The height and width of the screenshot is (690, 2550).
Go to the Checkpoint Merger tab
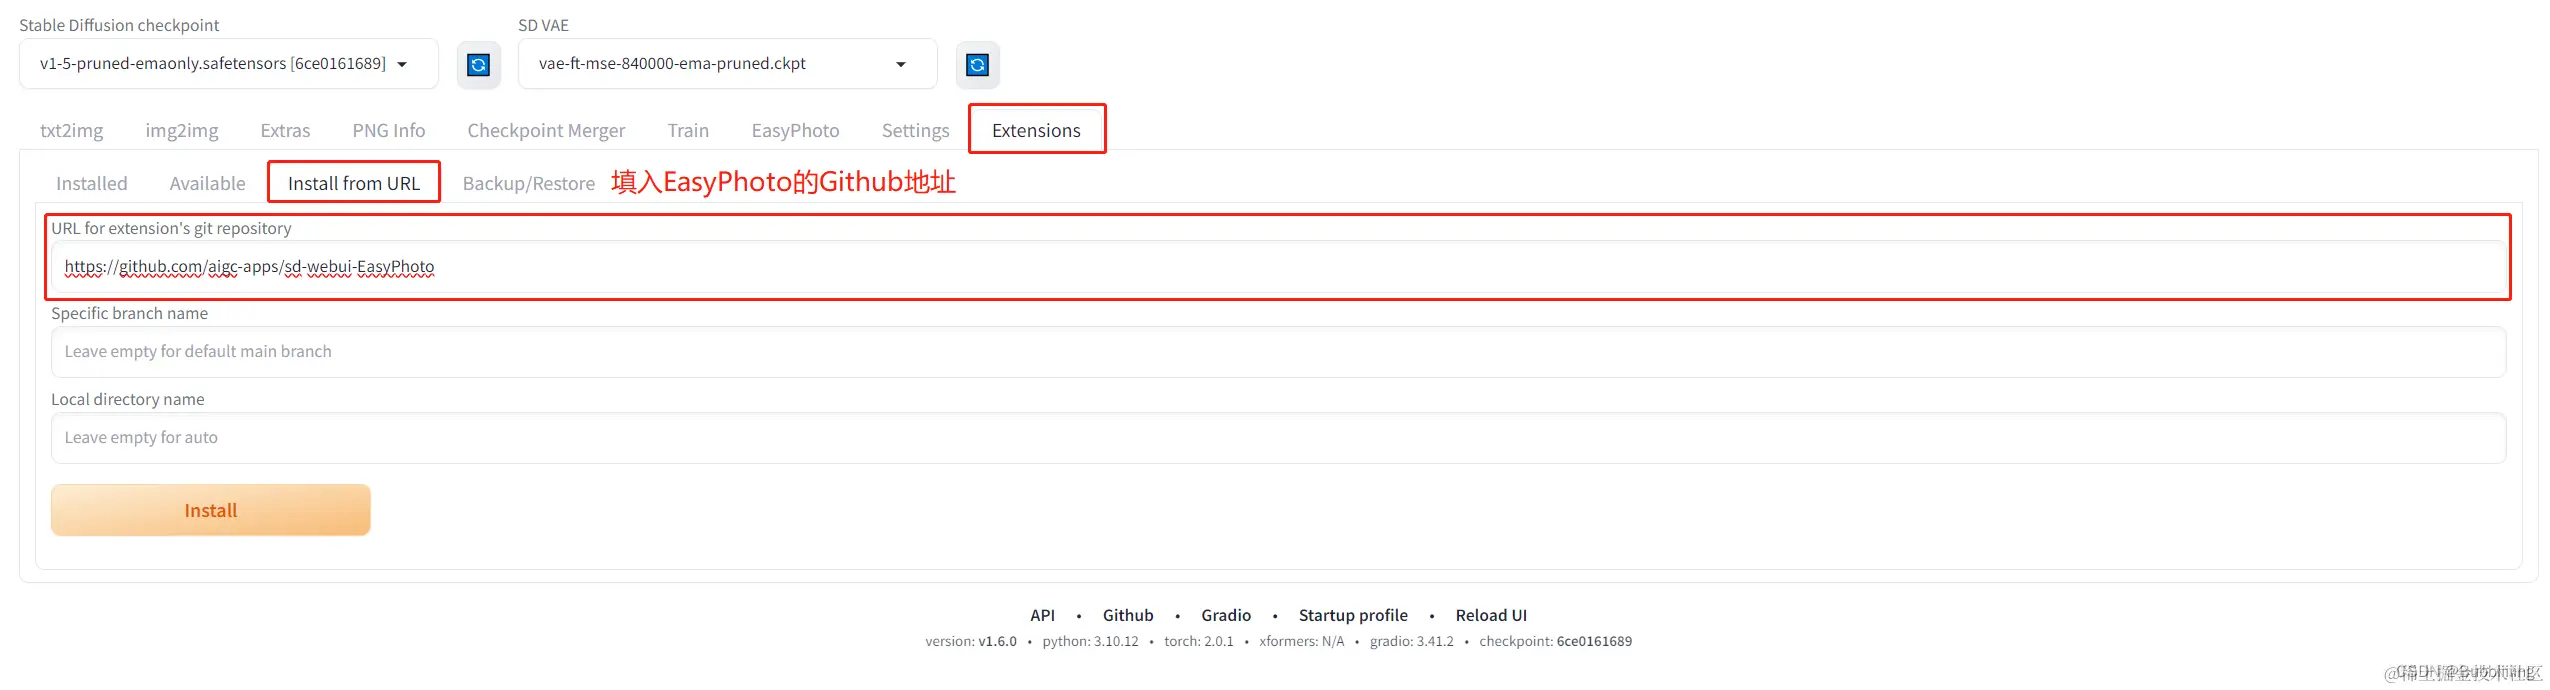pos(546,130)
